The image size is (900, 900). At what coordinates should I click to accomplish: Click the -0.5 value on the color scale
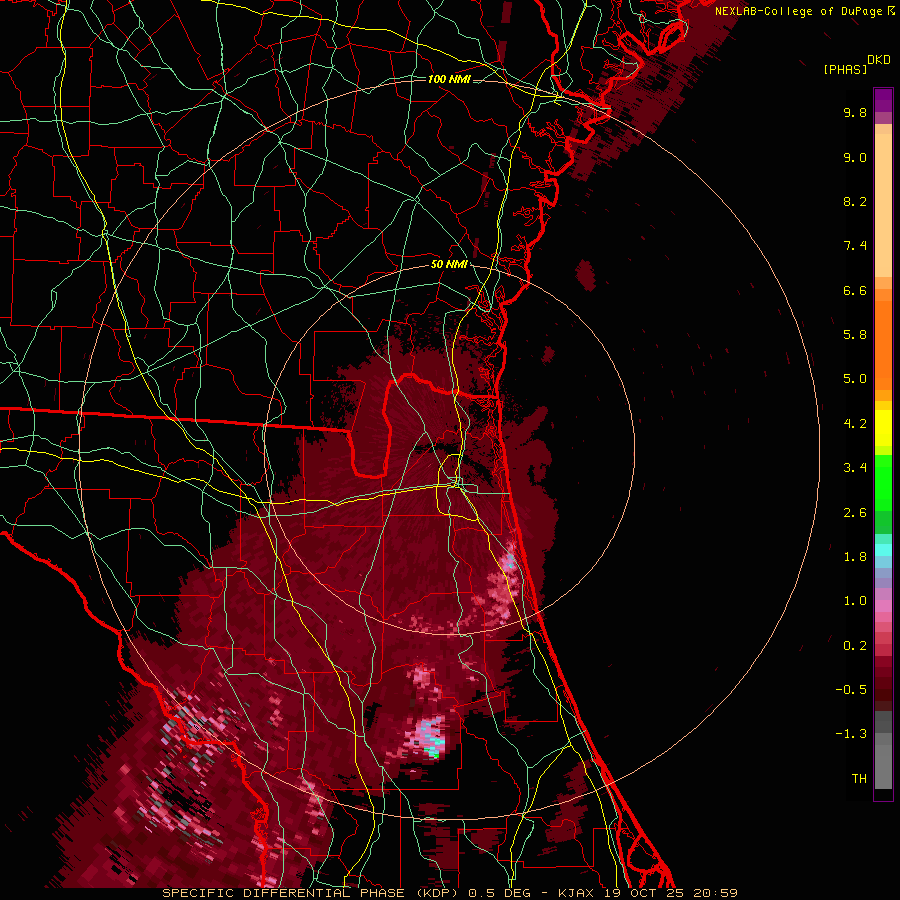[x=851, y=690]
